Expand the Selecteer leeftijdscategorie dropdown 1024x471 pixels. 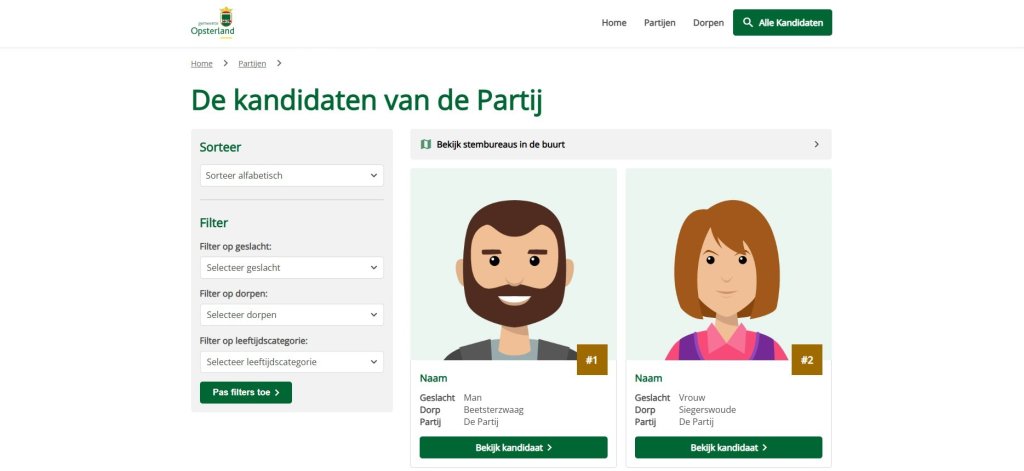pyautogui.click(x=291, y=362)
